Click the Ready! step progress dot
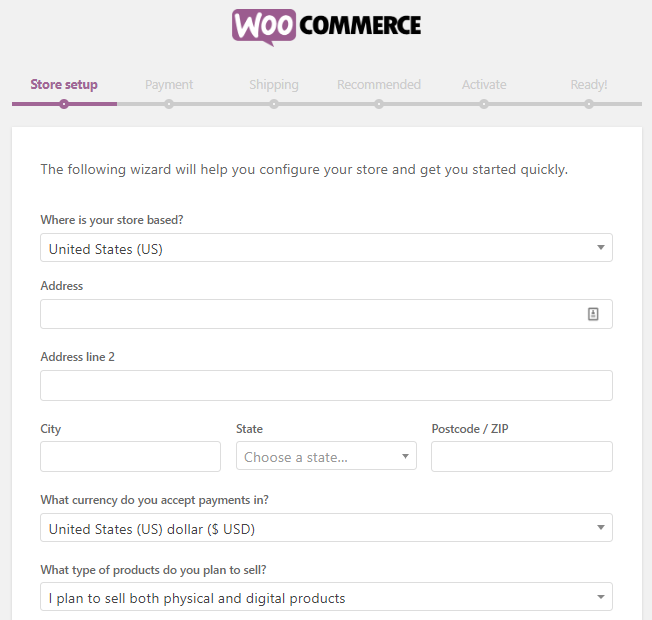 pyautogui.click(x=589, y=103)
